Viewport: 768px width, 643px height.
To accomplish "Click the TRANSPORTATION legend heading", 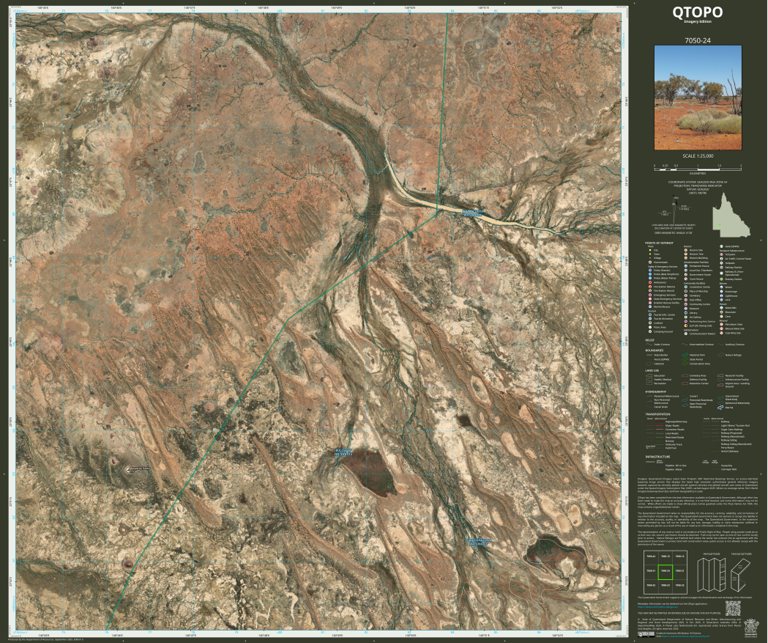I will coord(658,414).
